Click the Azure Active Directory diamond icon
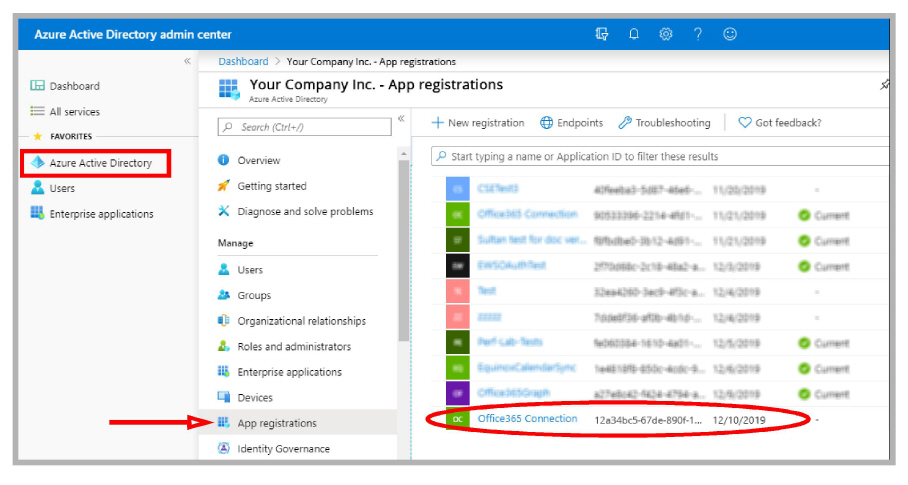This screenshot has width=908, height=485. click(x=38, y=163)
